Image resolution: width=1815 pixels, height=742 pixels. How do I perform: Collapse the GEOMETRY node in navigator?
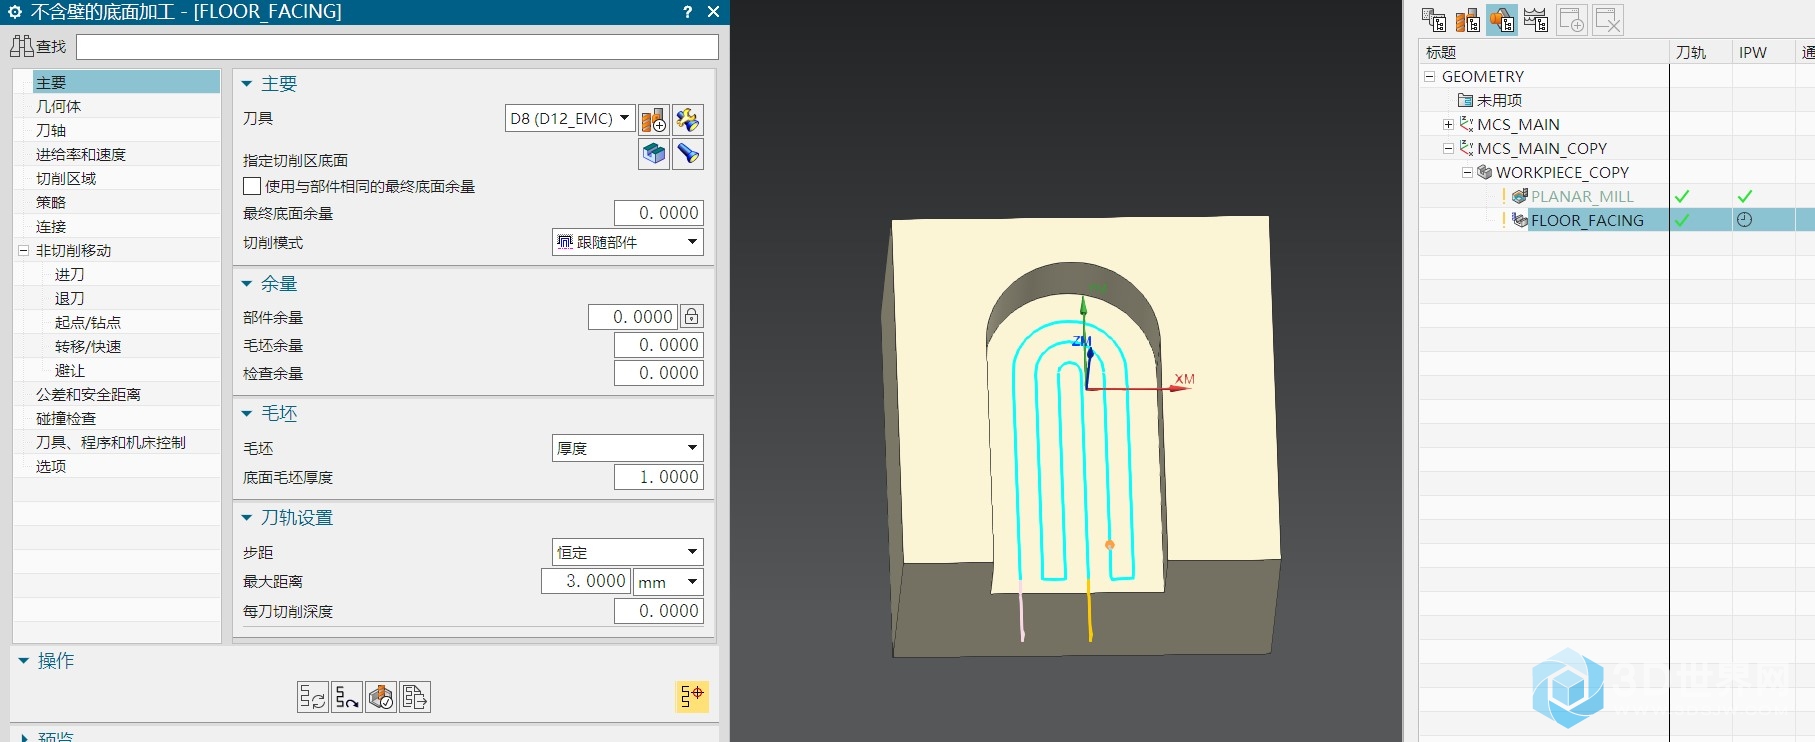(1430, 76)
